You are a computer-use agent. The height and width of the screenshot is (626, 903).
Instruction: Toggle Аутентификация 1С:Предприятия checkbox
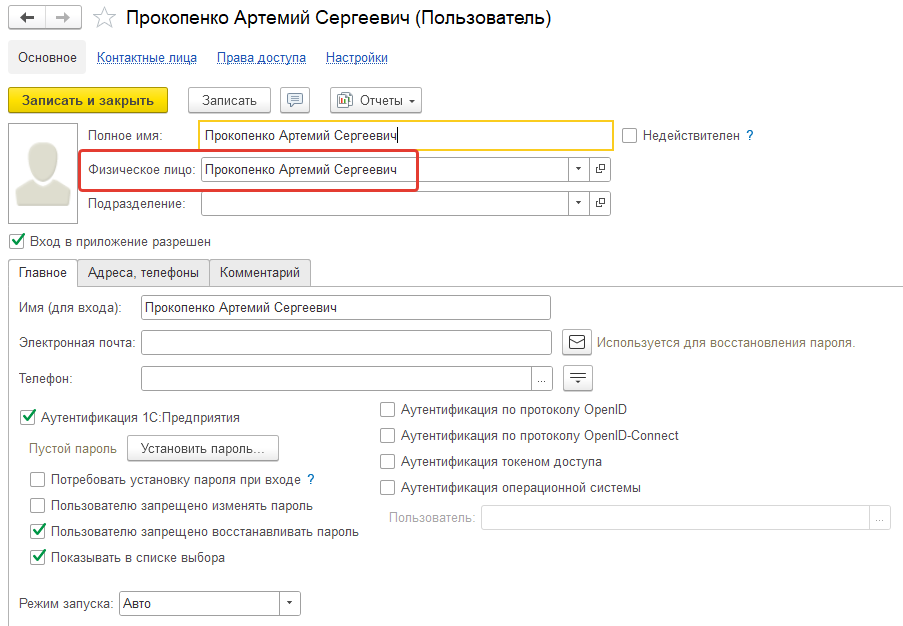(x=28, y=417)
